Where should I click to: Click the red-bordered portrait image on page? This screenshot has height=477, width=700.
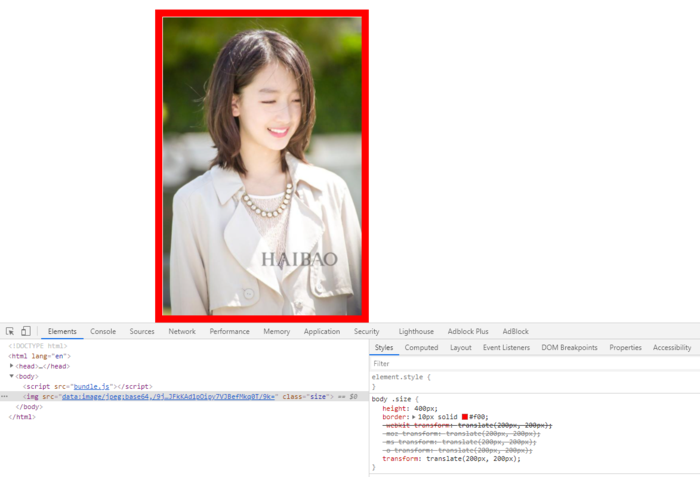click(262, 166)
